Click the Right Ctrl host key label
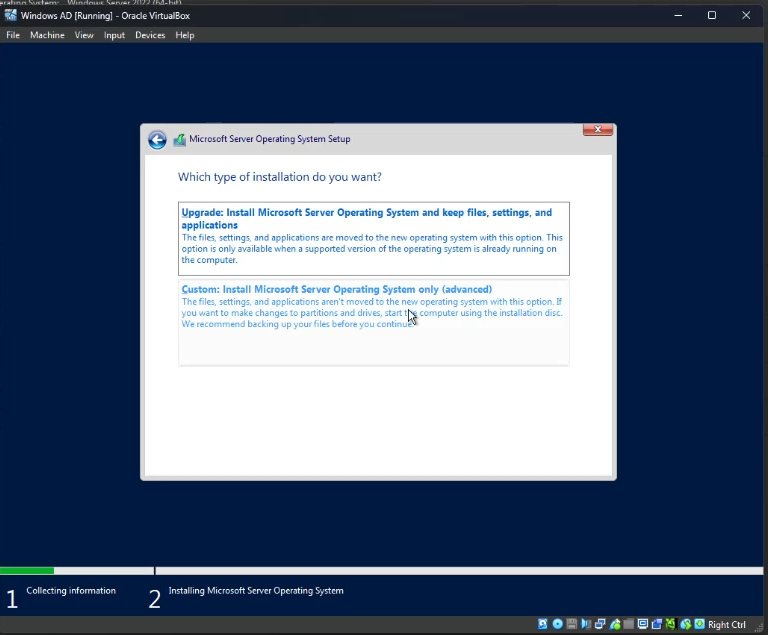768x635 pixels. [x=727, y=625]
